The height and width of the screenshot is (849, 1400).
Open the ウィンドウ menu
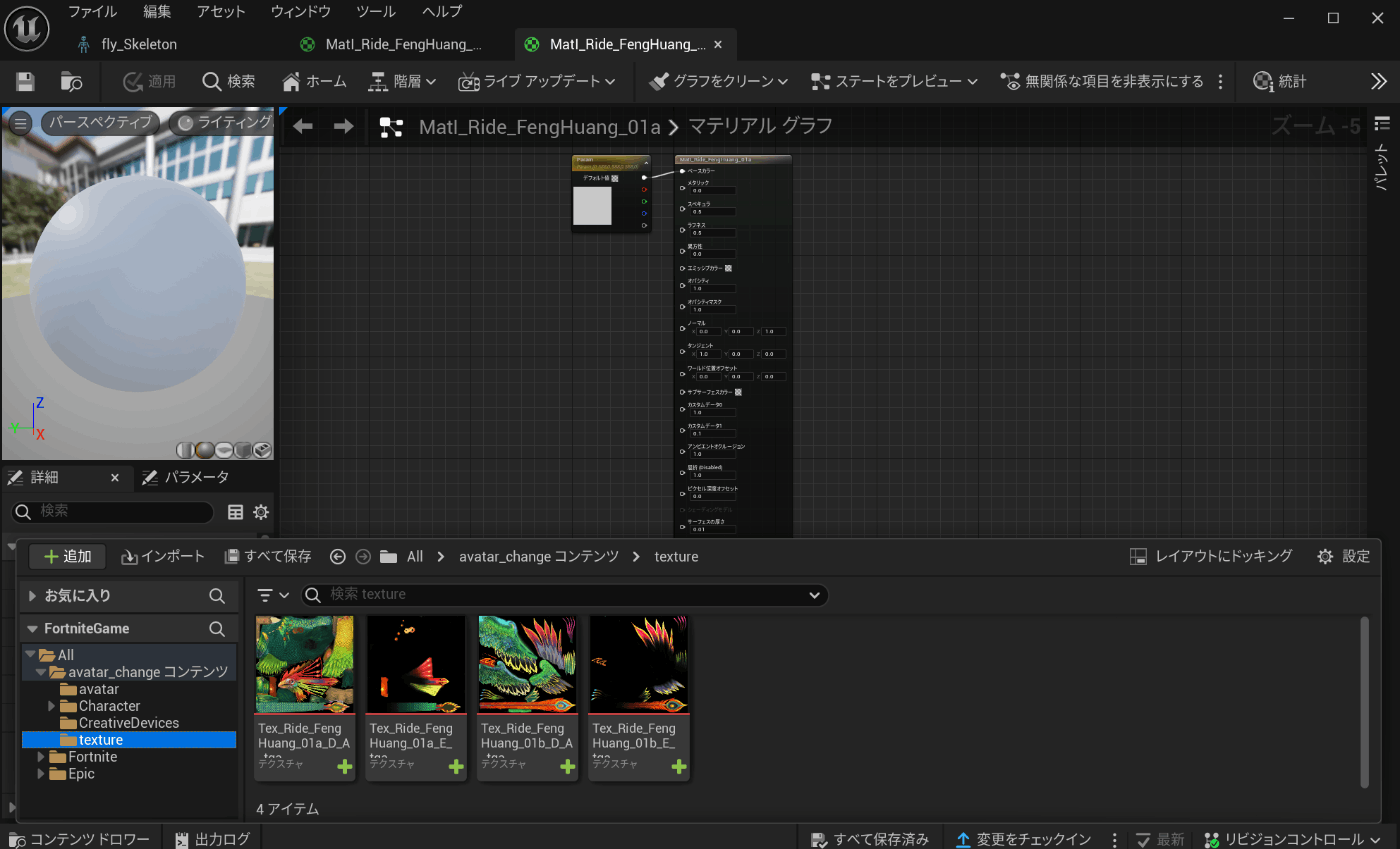tap(301, 12)
